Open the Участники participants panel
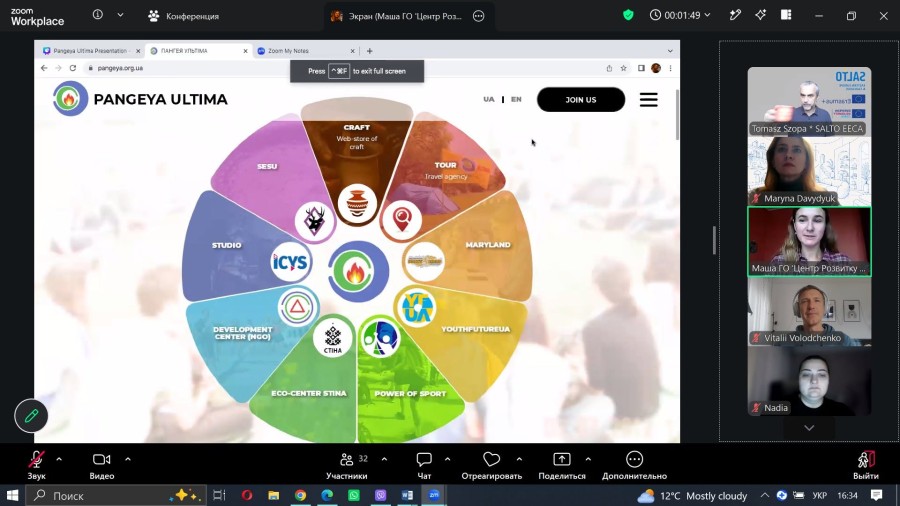This screenshot has width=900, height=506. (347, 465)
